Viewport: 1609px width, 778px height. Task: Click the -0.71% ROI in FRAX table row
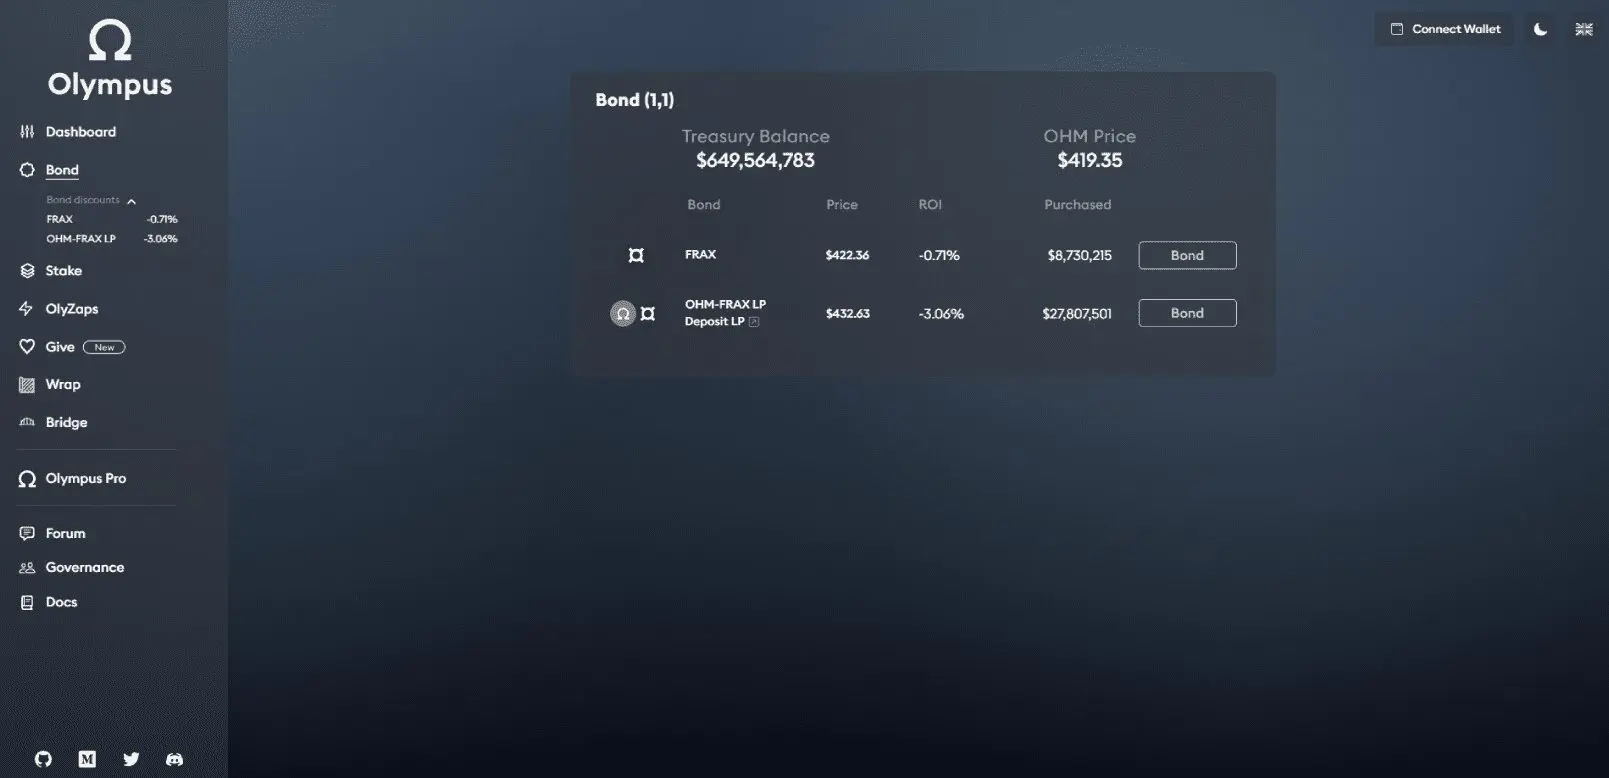tap(939, 256)
